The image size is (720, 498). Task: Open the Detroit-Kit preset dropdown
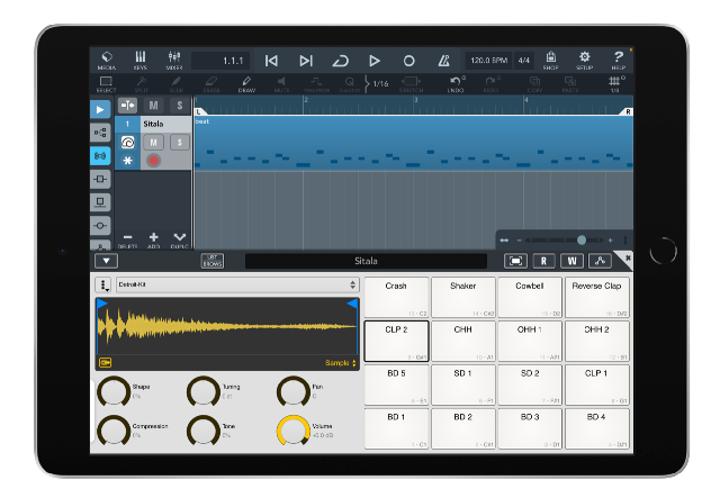click(x=237, y=285)
